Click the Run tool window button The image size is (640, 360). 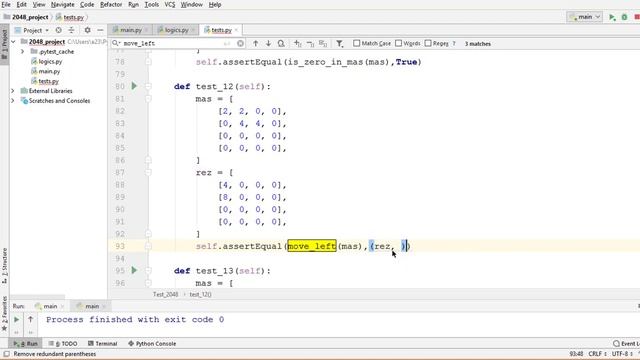click(x=25, y=344)
